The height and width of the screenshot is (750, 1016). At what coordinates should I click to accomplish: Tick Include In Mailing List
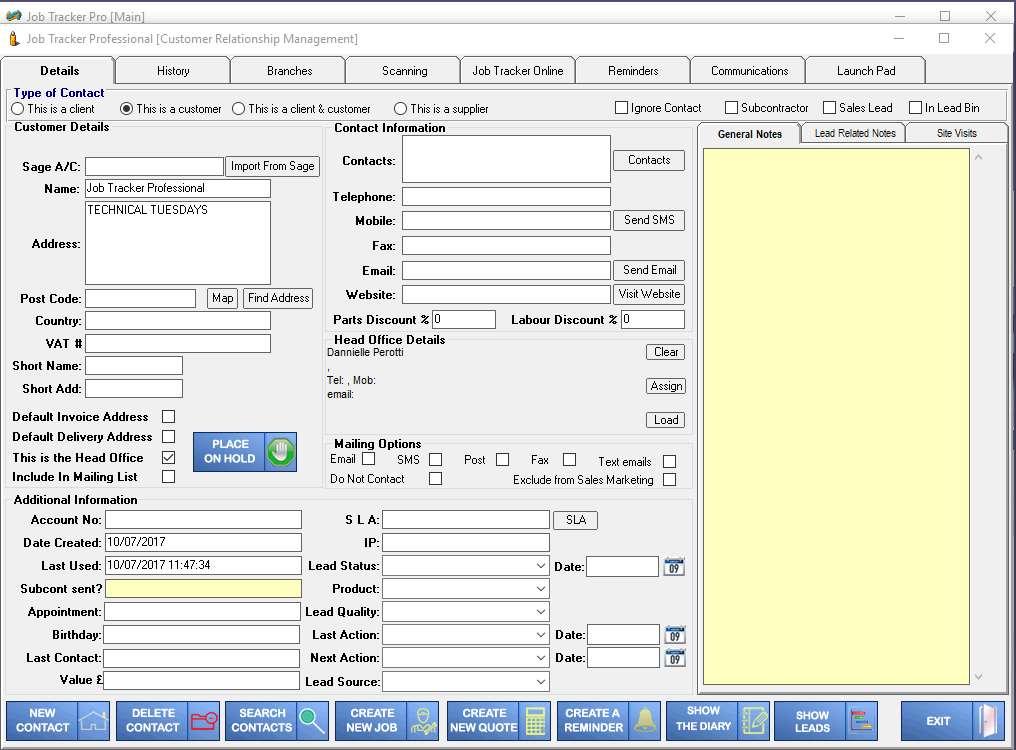point(168,477)
